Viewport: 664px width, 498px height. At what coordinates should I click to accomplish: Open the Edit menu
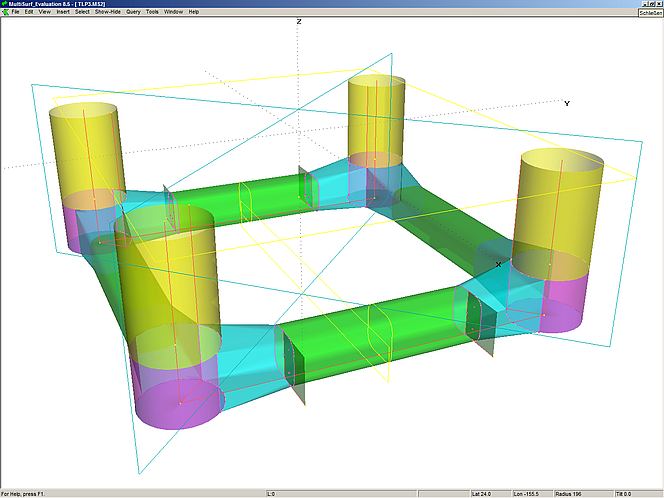click(x=30, y=12)
